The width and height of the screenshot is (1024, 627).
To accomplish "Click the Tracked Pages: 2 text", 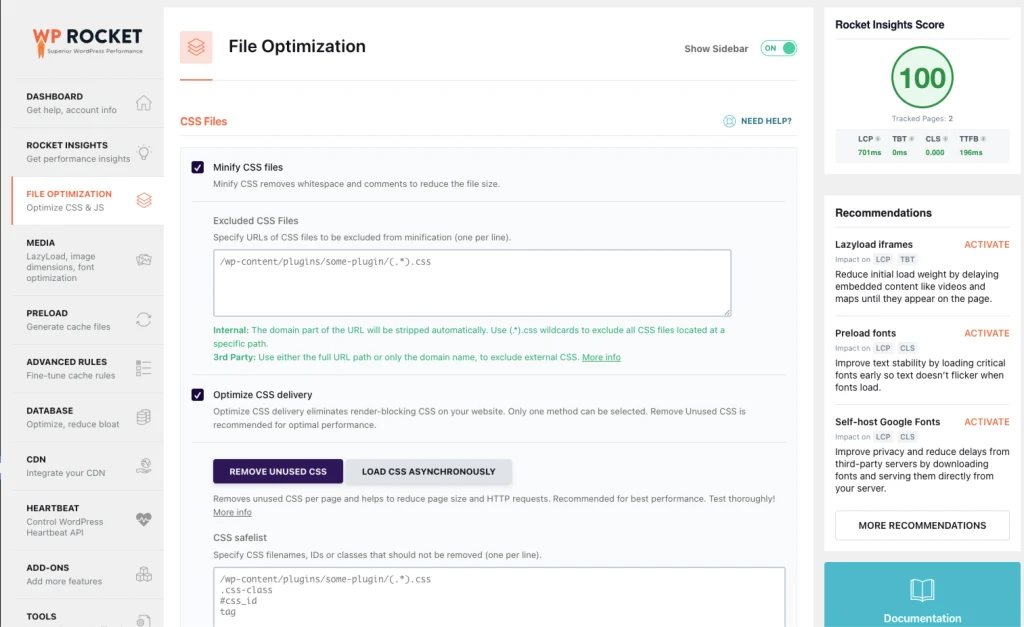I will tap(922, 119).
